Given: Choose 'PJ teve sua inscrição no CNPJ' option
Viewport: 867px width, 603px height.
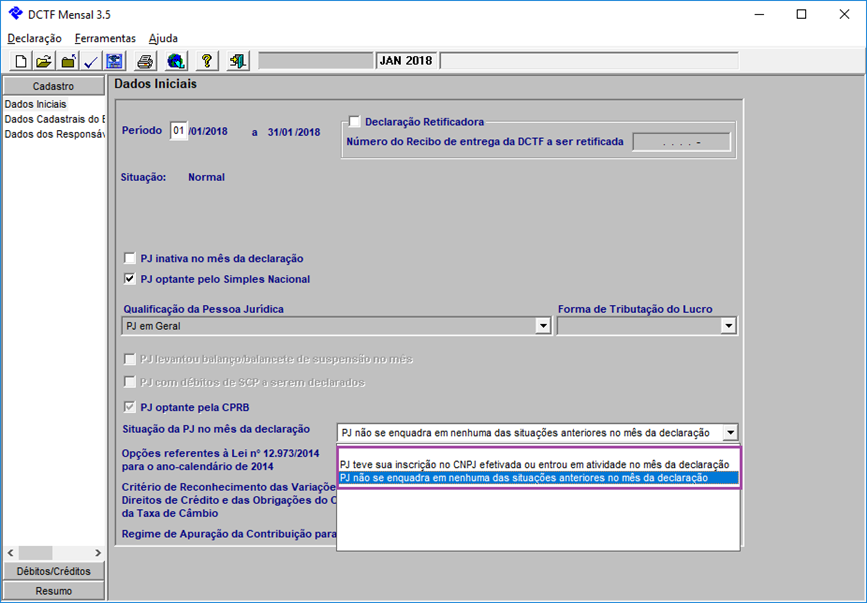Looking at the screenshot, I should 535,464.
